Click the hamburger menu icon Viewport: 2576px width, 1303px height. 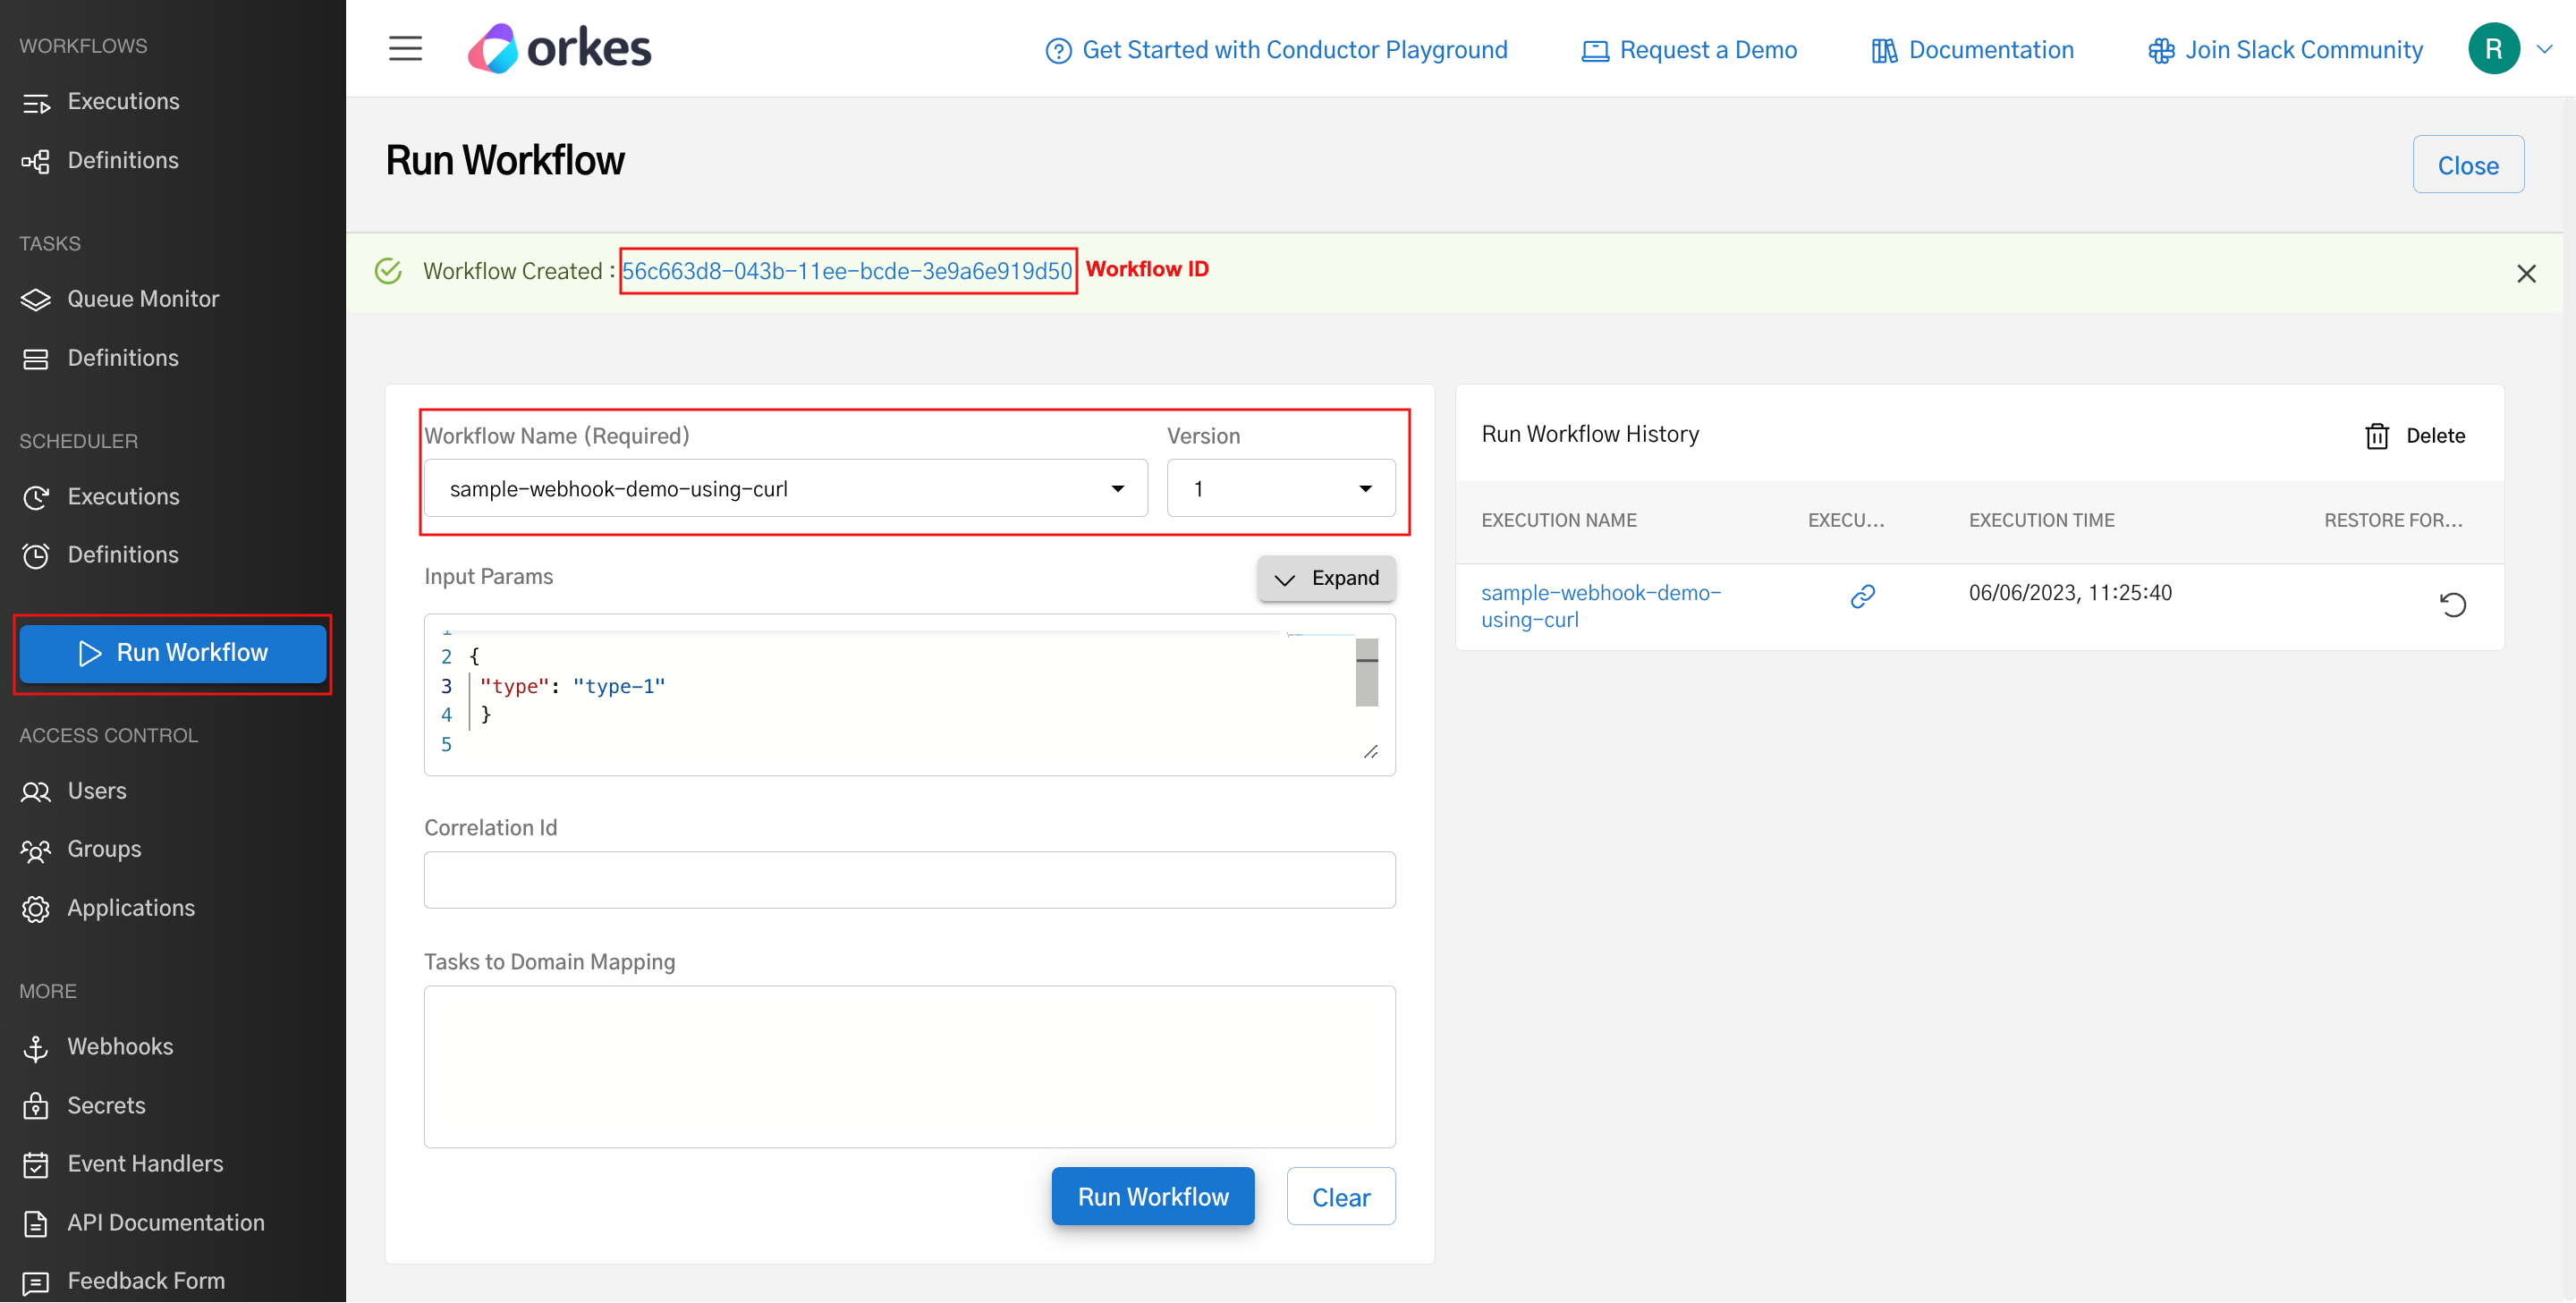(405, 48)
